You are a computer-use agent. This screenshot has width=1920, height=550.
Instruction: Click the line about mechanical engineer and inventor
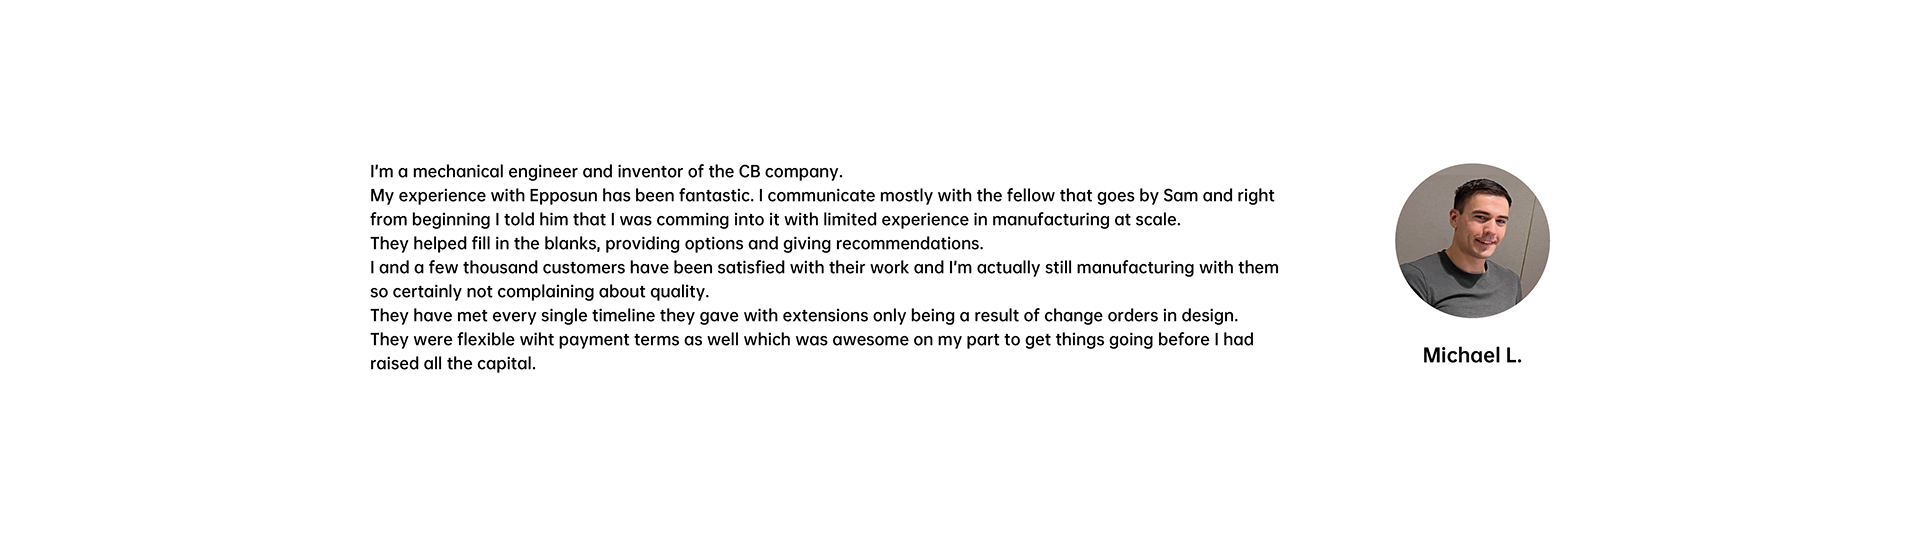(x=607, y=172)
